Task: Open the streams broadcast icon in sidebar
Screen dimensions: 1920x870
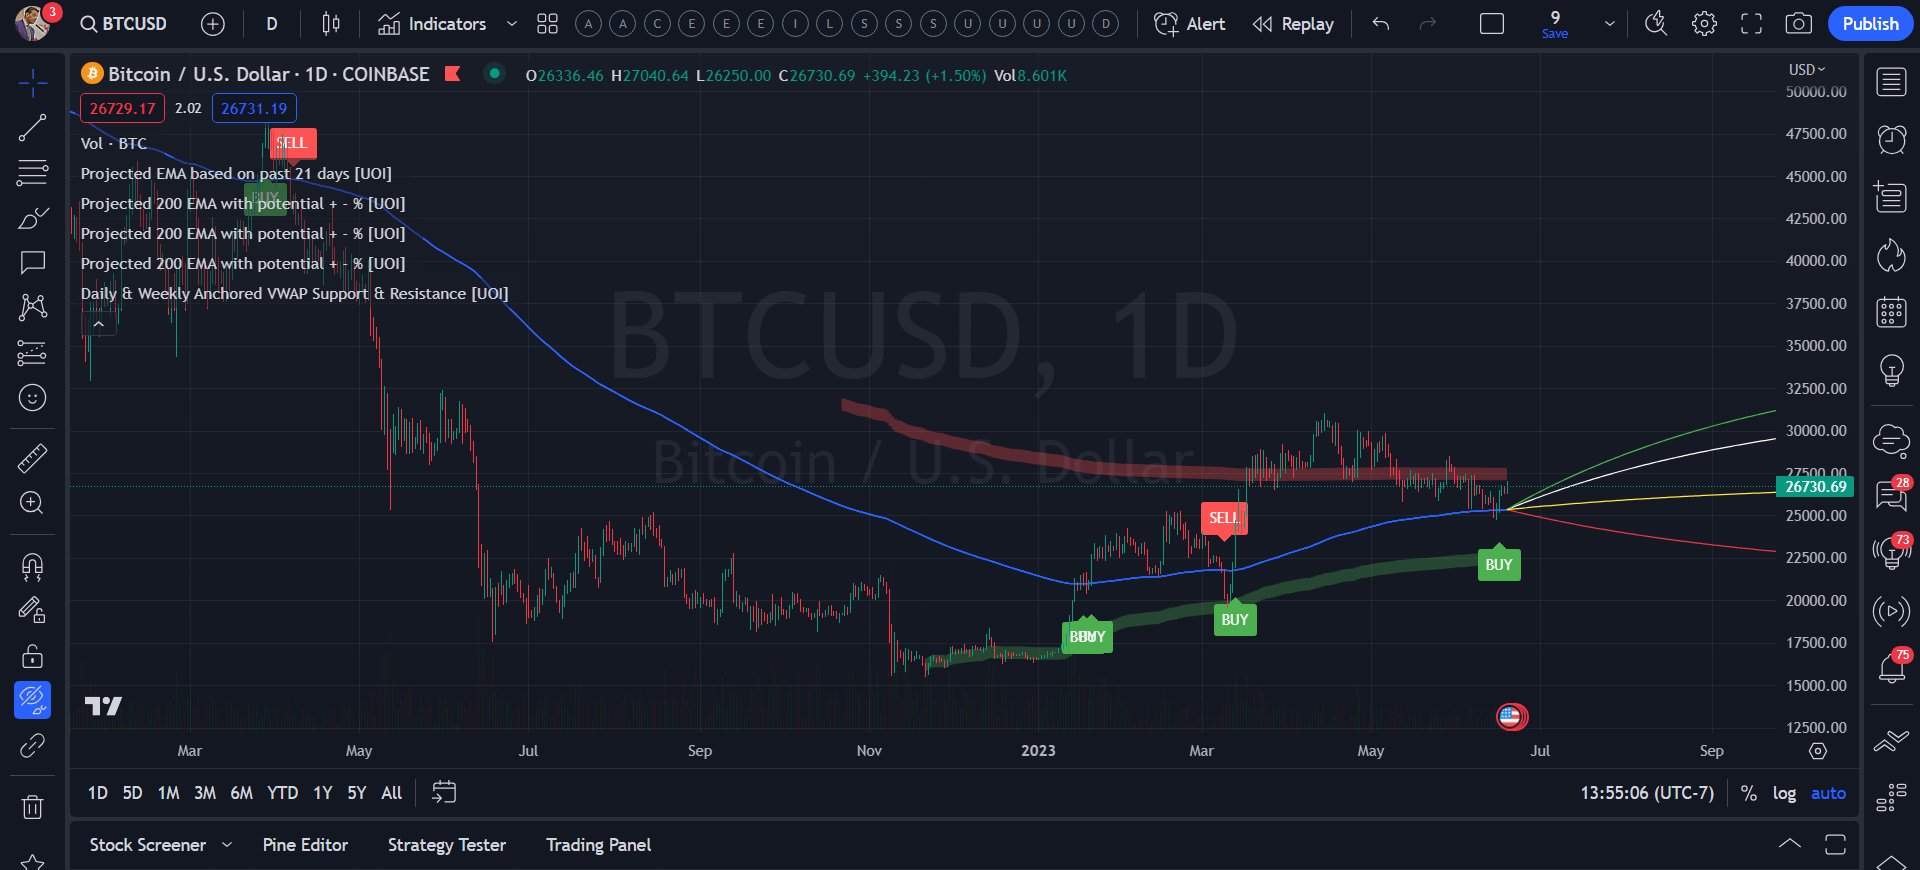Action: 1891,611
